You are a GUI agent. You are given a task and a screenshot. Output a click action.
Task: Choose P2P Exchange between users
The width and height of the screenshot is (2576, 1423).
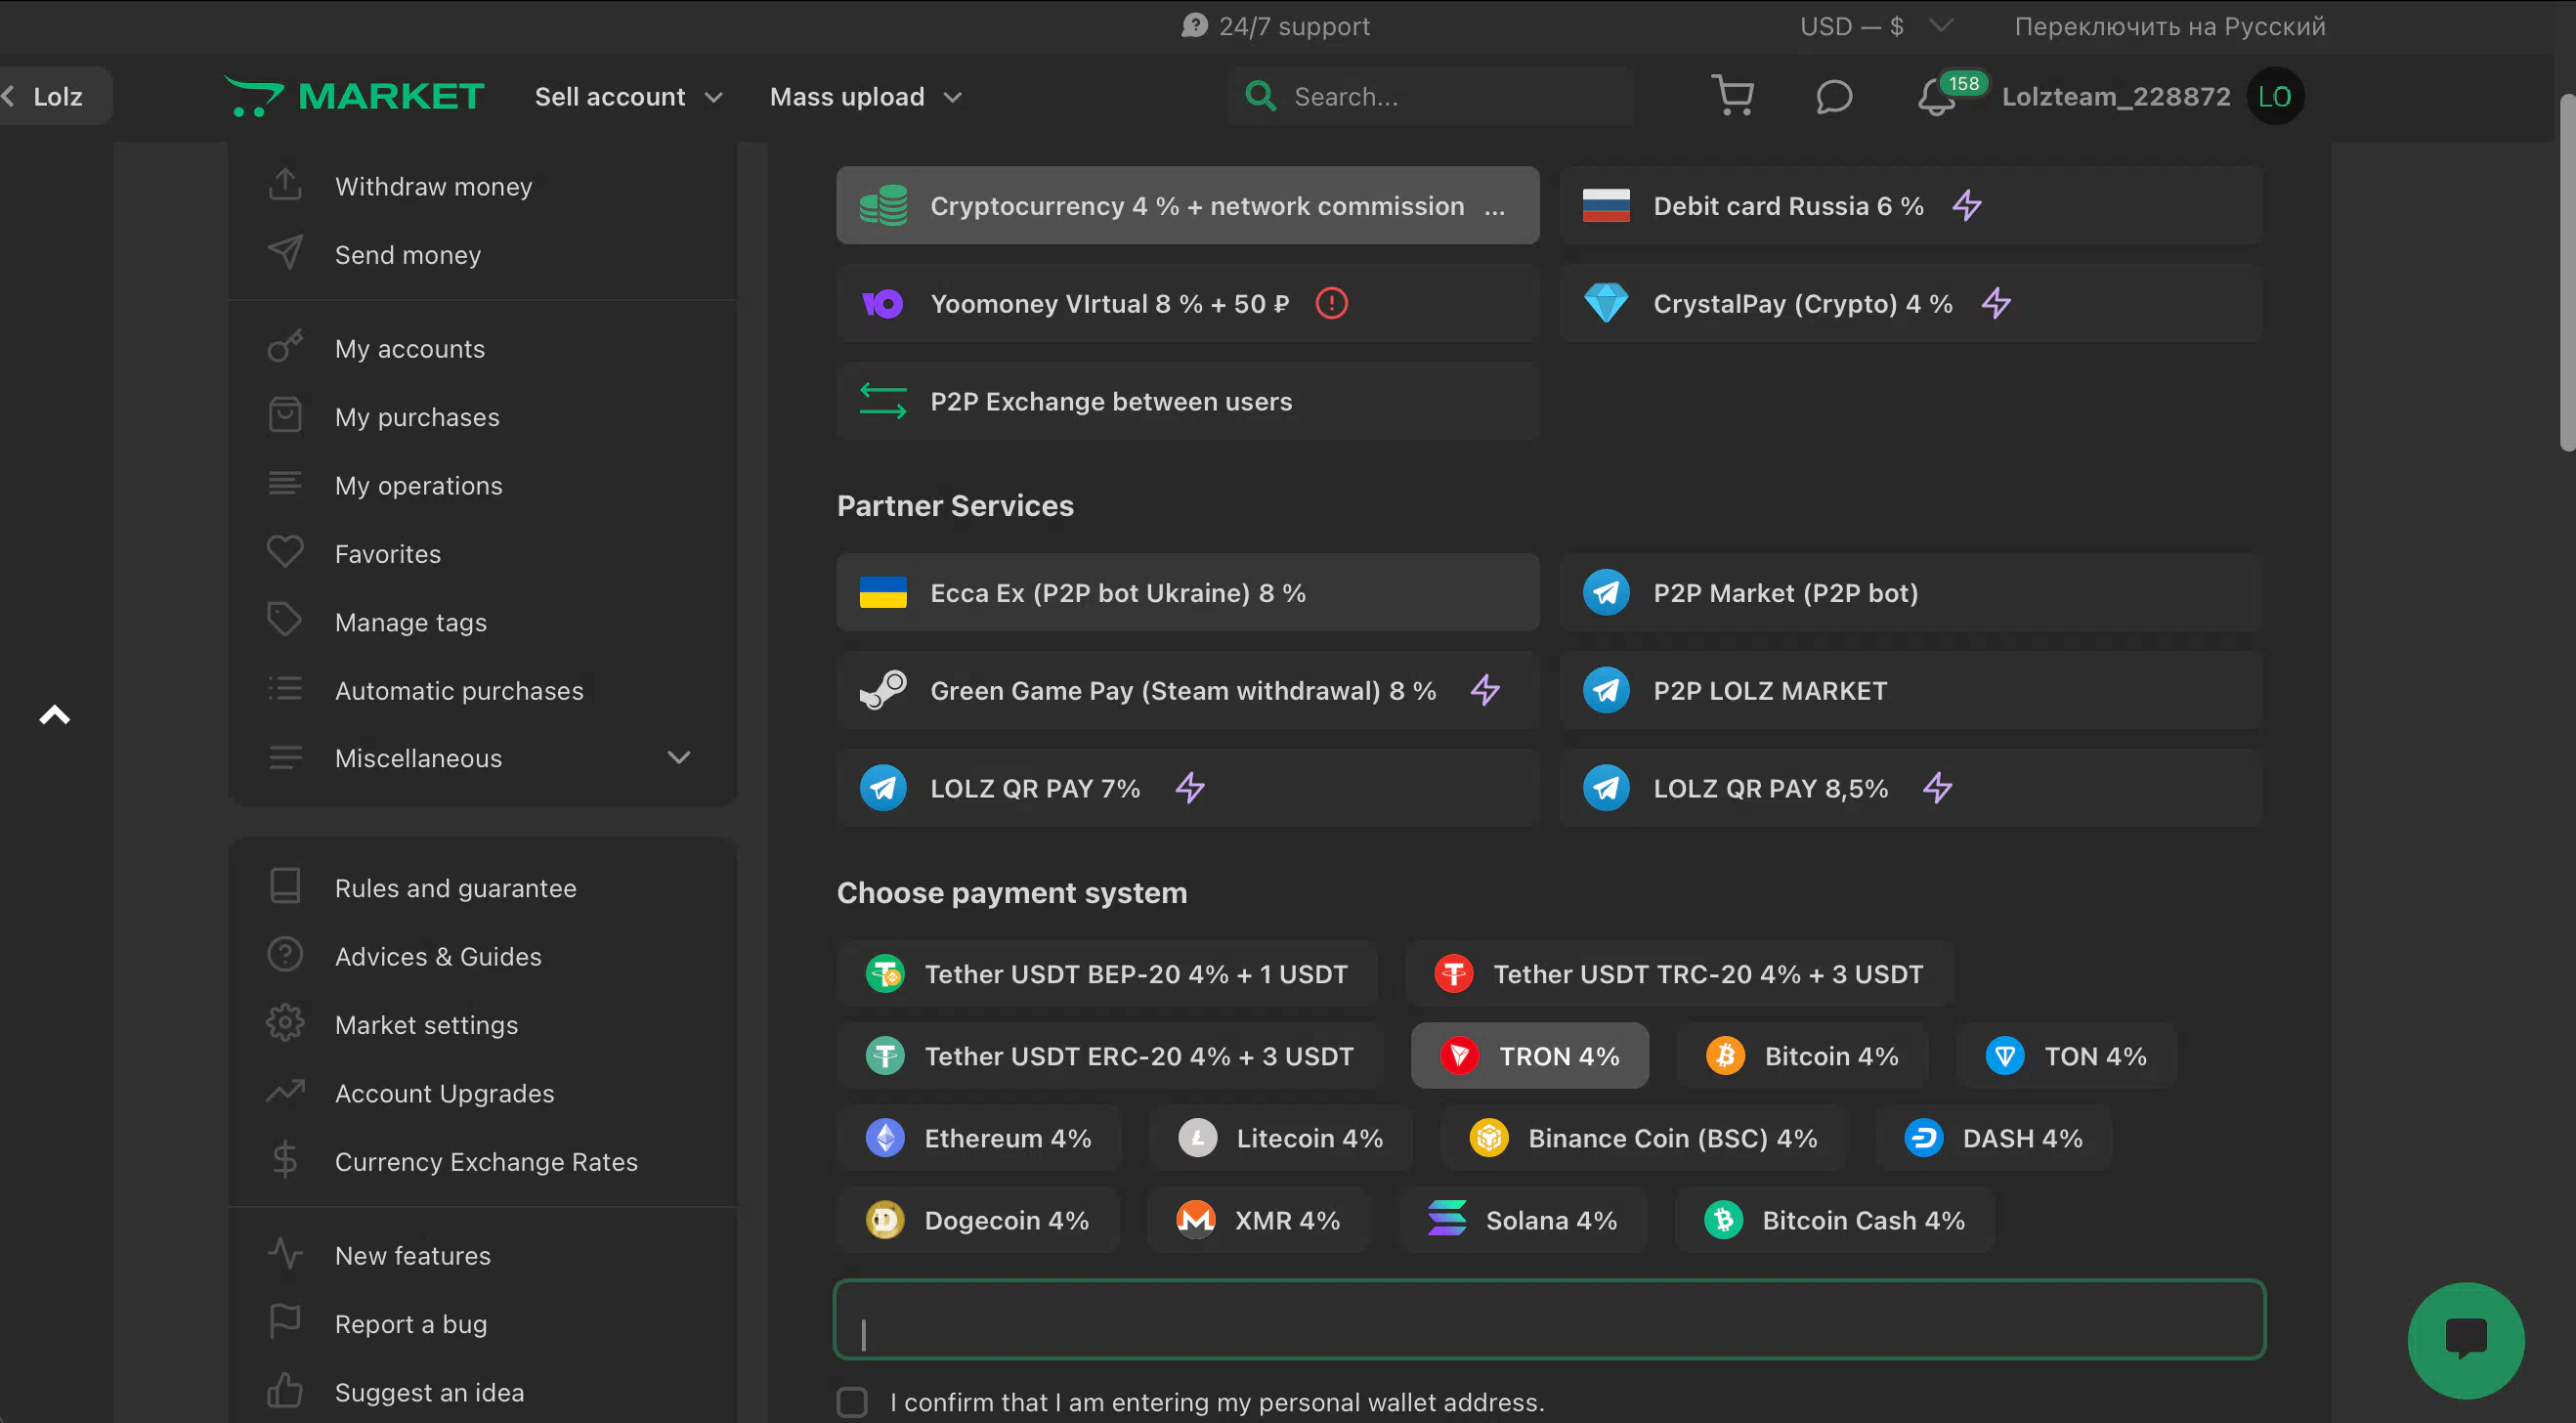1187,401
